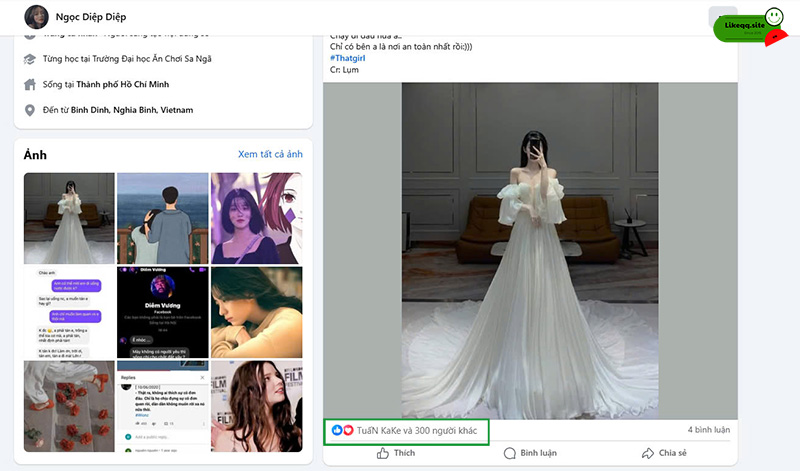Click the Chia sẻ share button
This screenshot has width=800, height=471.
coord(664,453)
